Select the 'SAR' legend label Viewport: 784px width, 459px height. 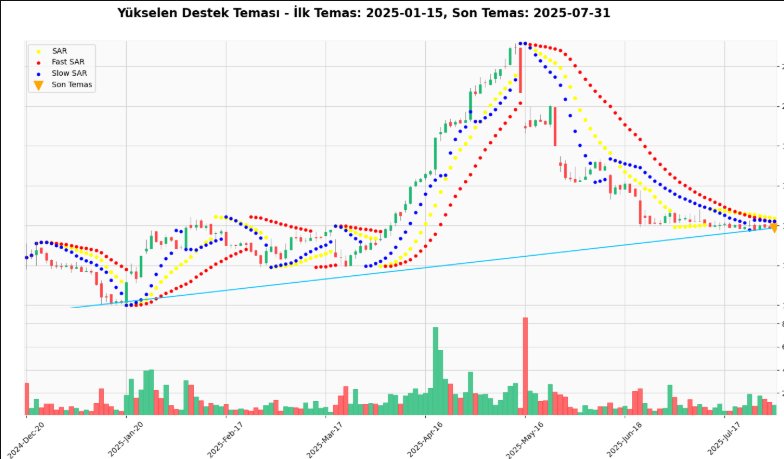pyautogui.click(x=60, y=51)
